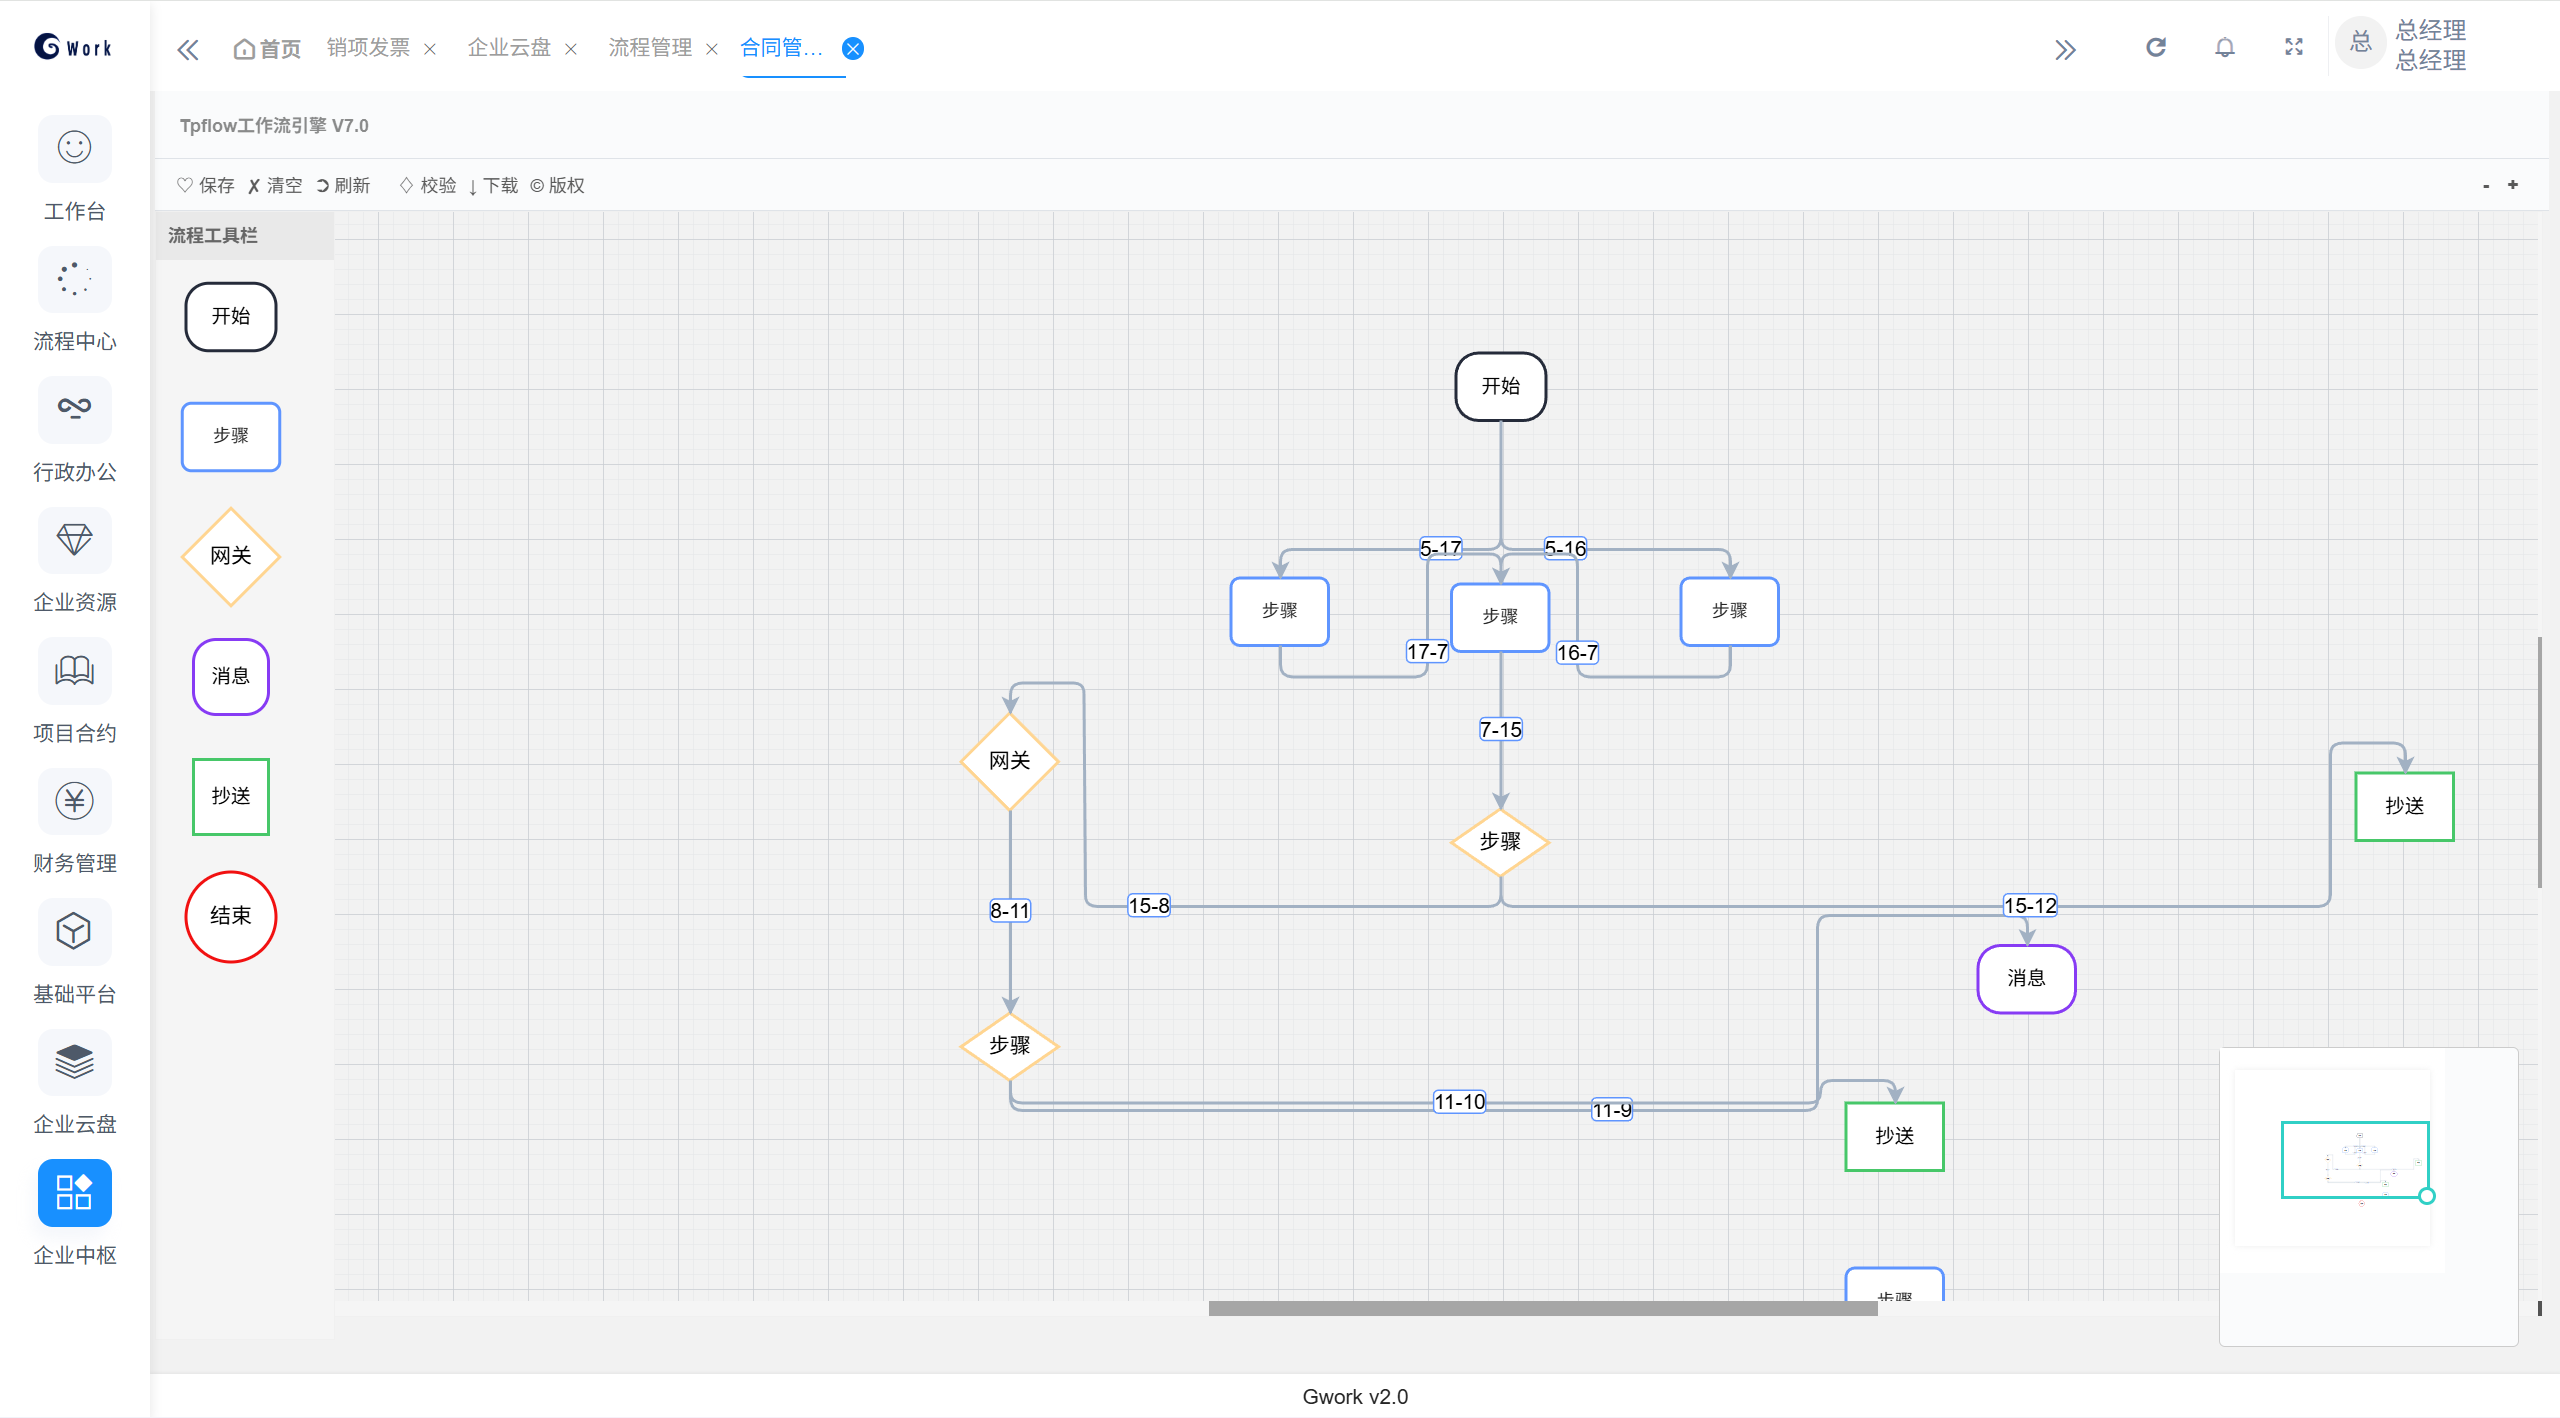Viewport: 2560px width, 1418px height.
Task: Click the plus zoom-in control
Action: [x=2513, y=185]
